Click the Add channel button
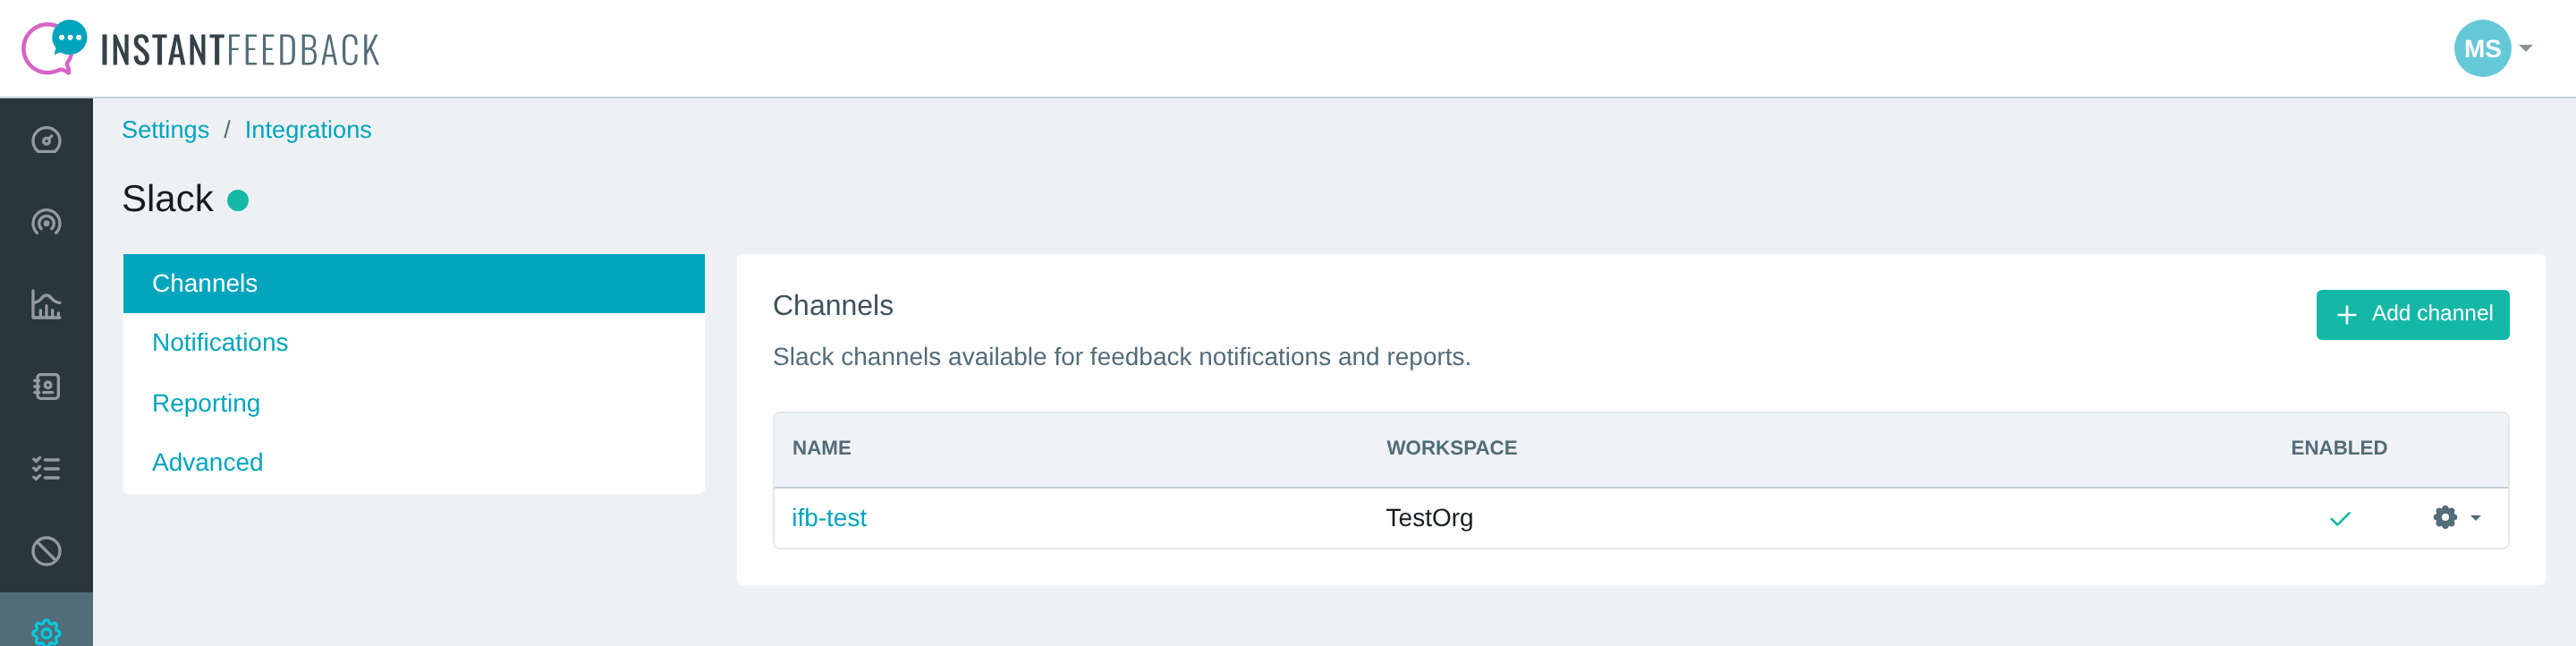This screenshot has height=646, width=2576. click(2411, 314)
